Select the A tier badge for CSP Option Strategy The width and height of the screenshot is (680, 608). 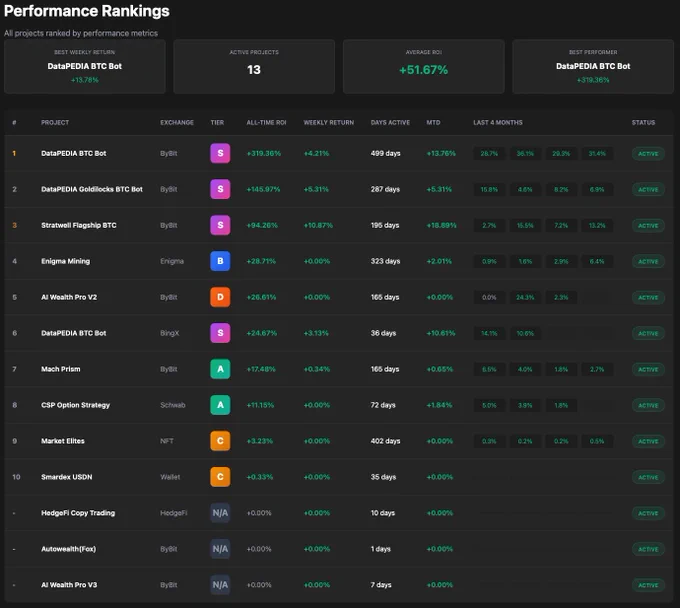pyautogui.click(x=220, y=405)
